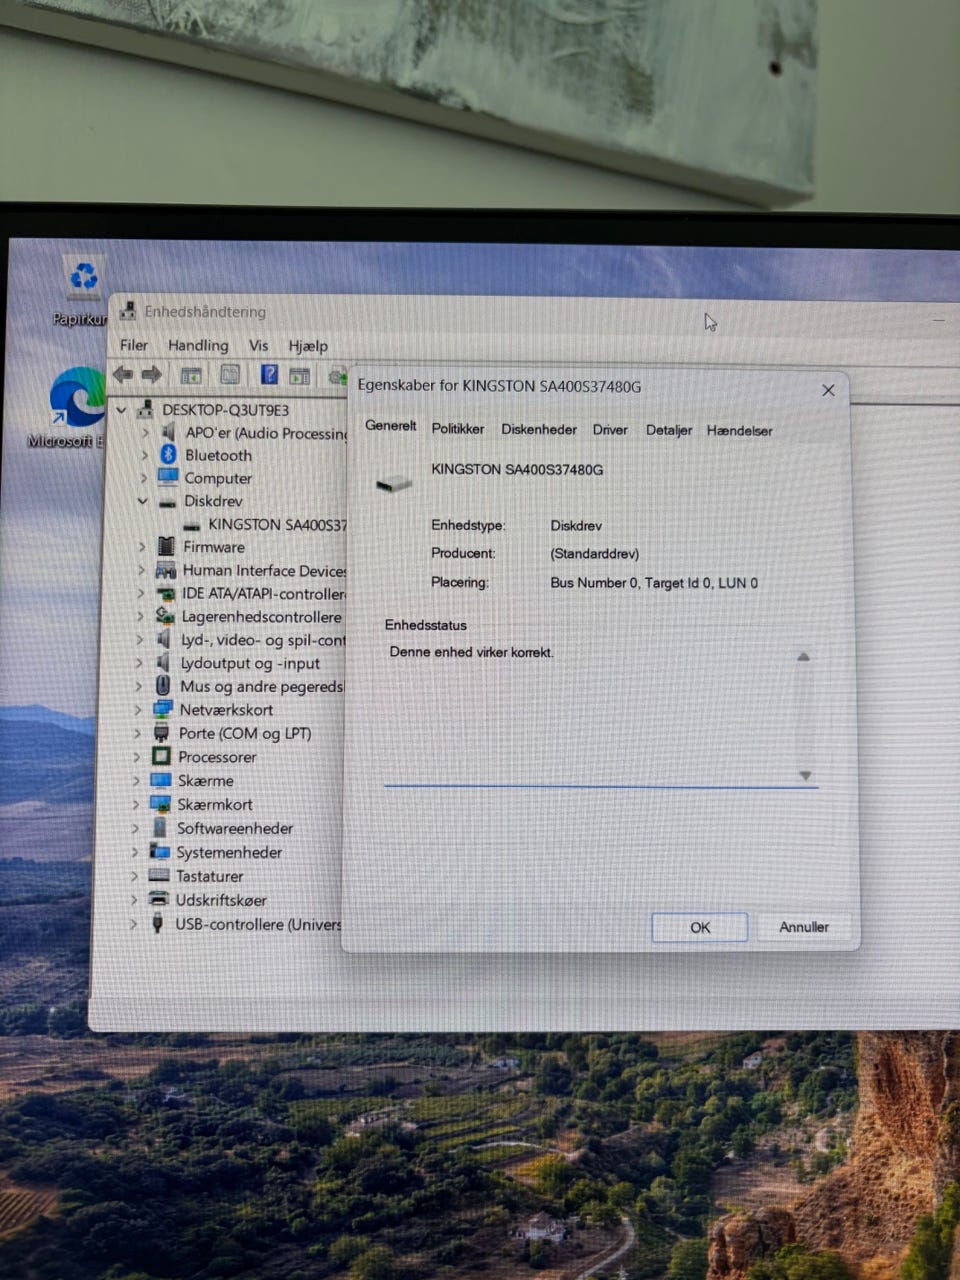Click the status box scroll-down arrow

pyautogui.click(x=805, y=776)
